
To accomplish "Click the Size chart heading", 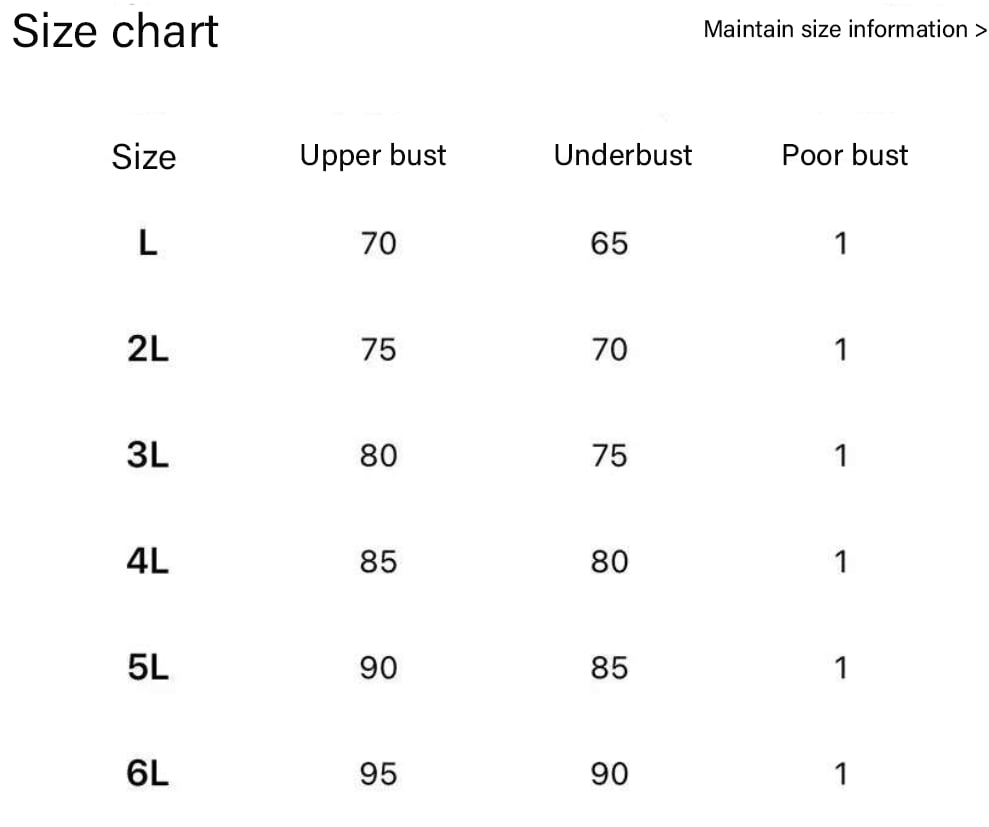I will pyautogui.click(x=115, y=31).
